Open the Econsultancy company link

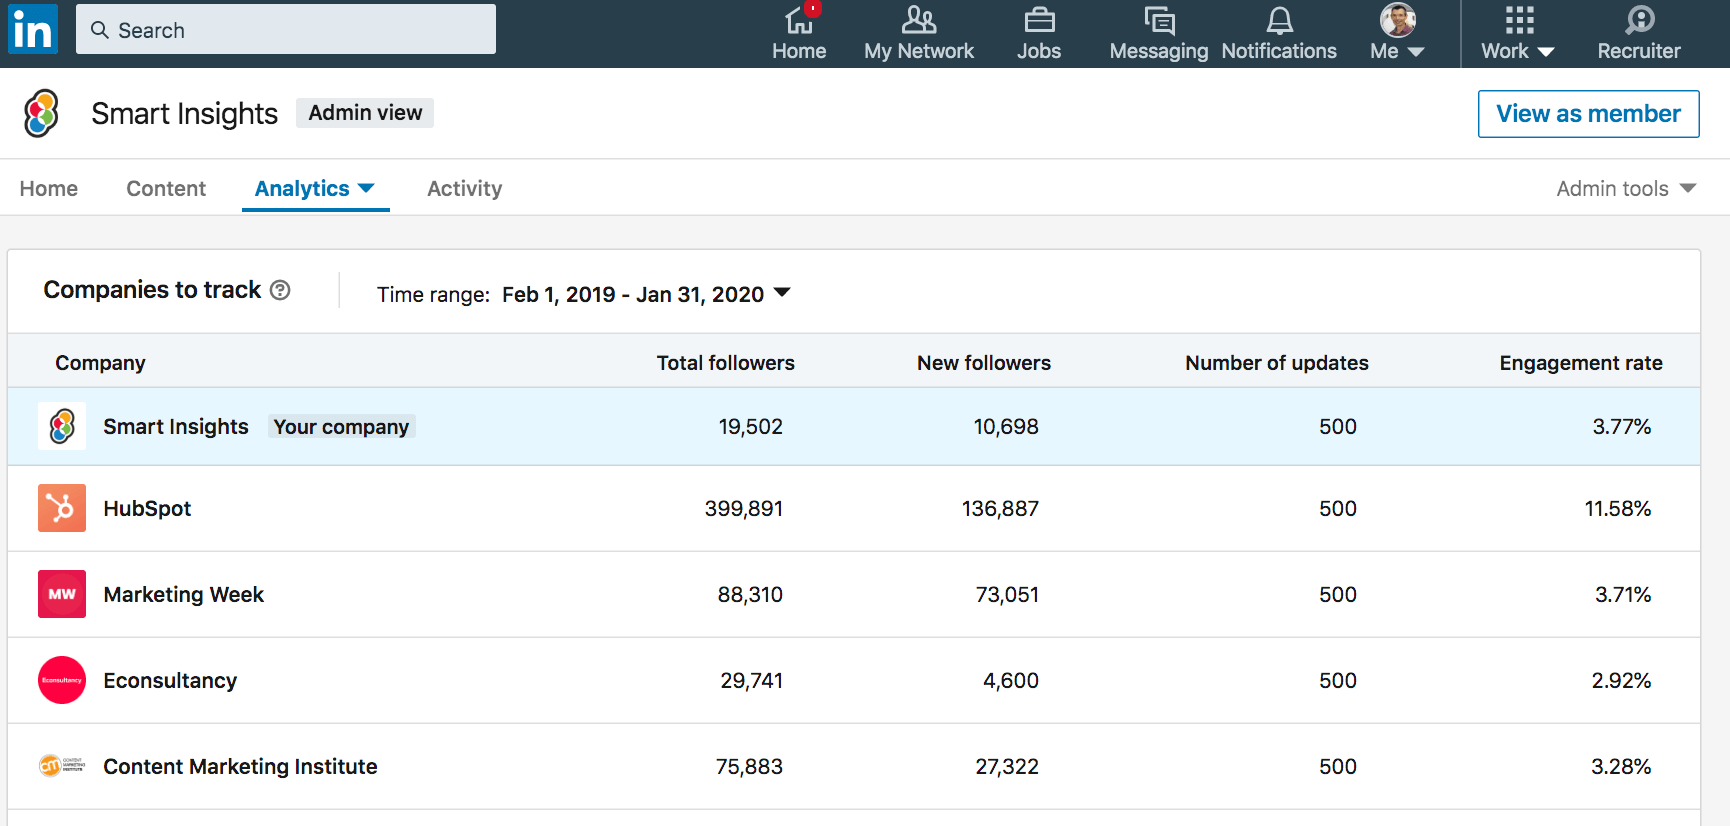tap(170, 680)
